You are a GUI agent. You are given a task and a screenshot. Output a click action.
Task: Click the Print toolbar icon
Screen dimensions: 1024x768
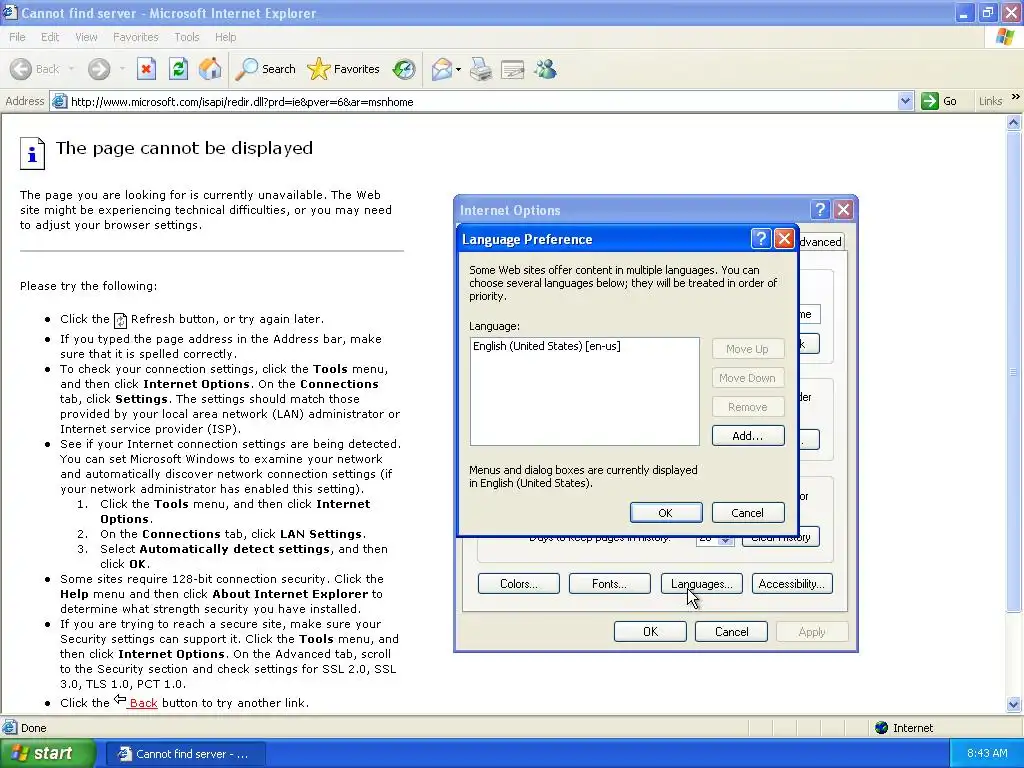481,69
